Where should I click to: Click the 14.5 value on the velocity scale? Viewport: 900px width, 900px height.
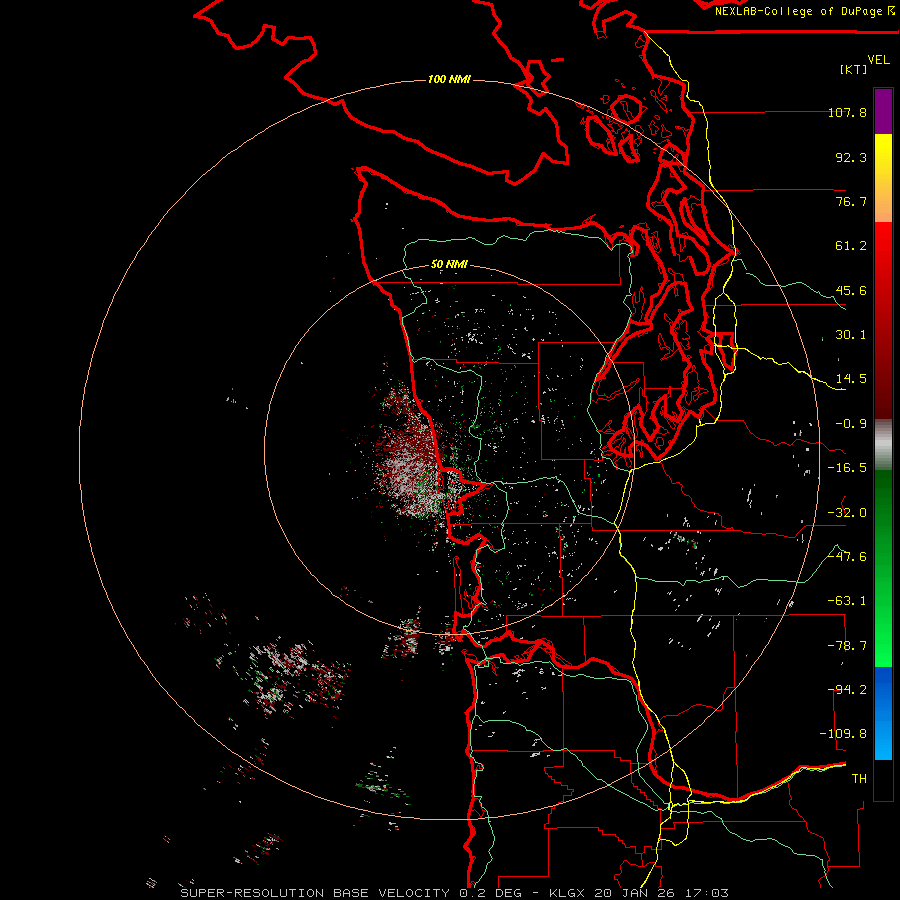tap(851, 379)
